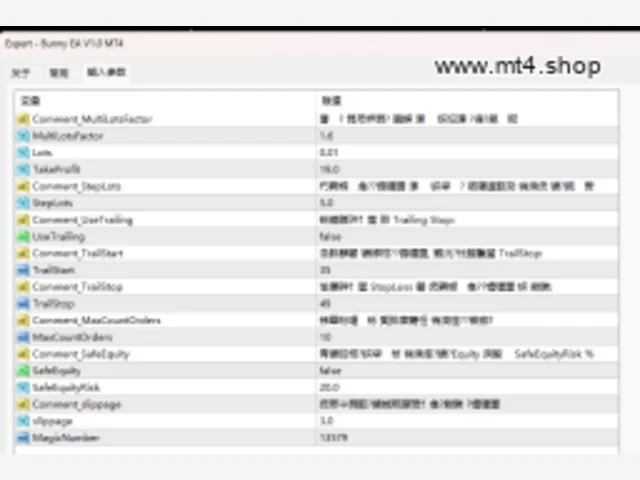The height and width of the screenshot is (480, 640).
Task: Click the MultiLotsFactor variable name
Action: click(68, 136)
